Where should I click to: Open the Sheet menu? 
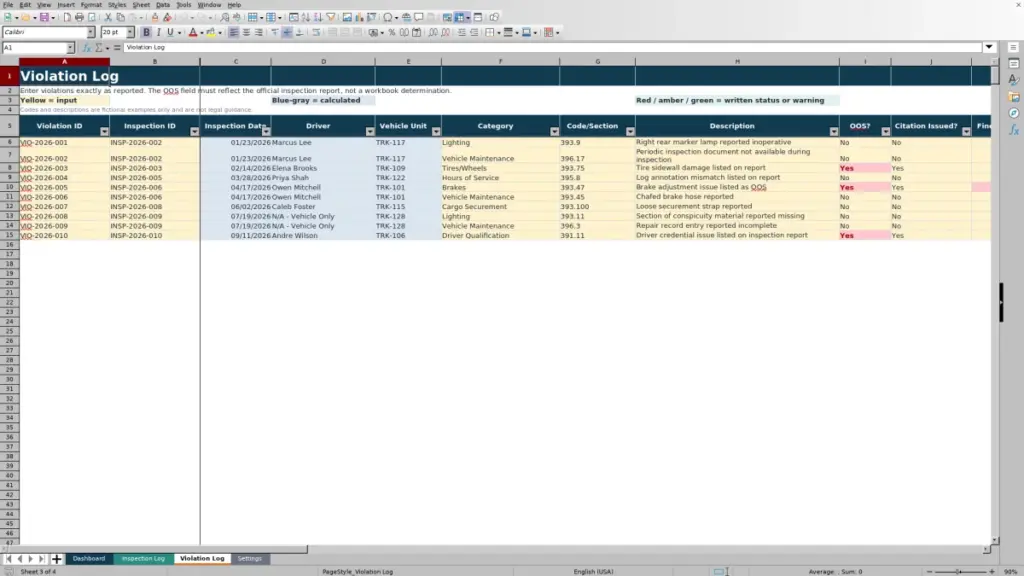pyautogui.click(x=141, y=5)
